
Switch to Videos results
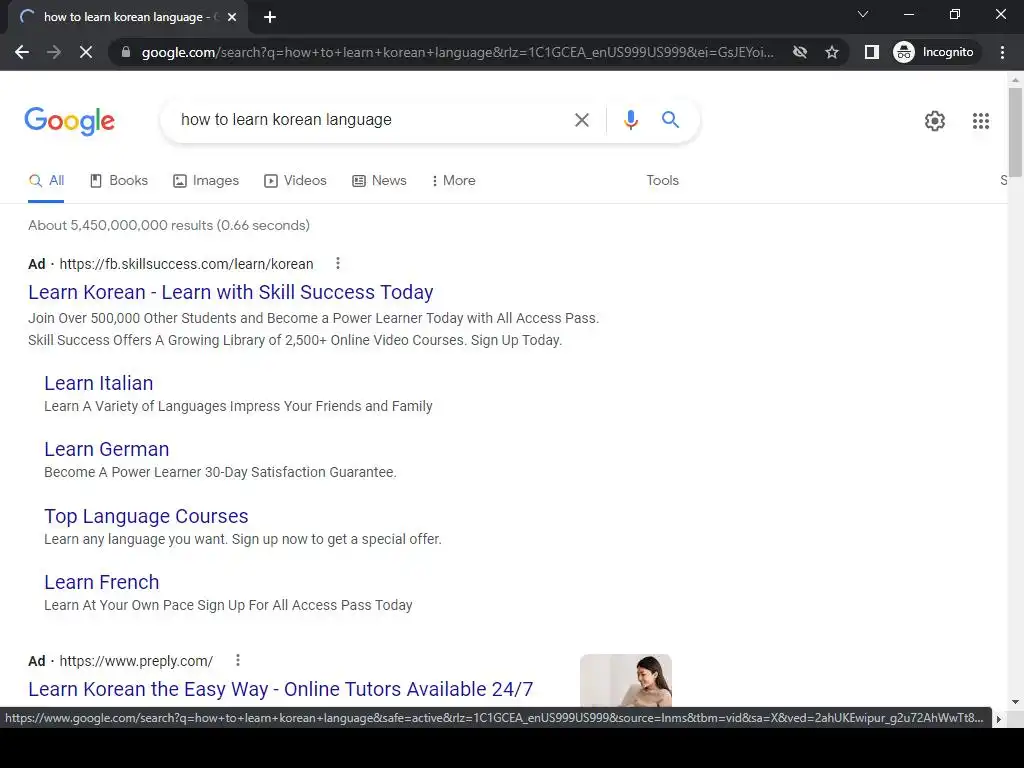pyautogui.click(x=295, y=181)
